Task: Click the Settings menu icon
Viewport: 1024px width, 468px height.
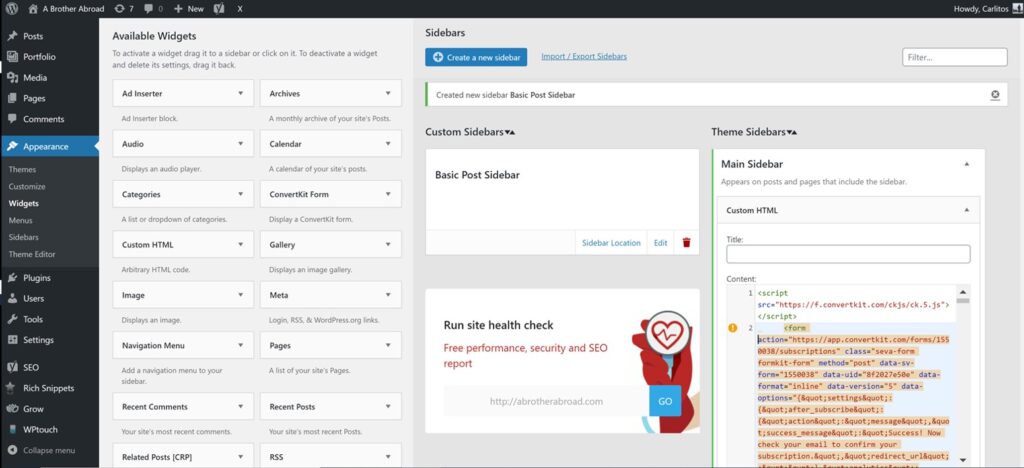Action: click(x=12, y=340)
